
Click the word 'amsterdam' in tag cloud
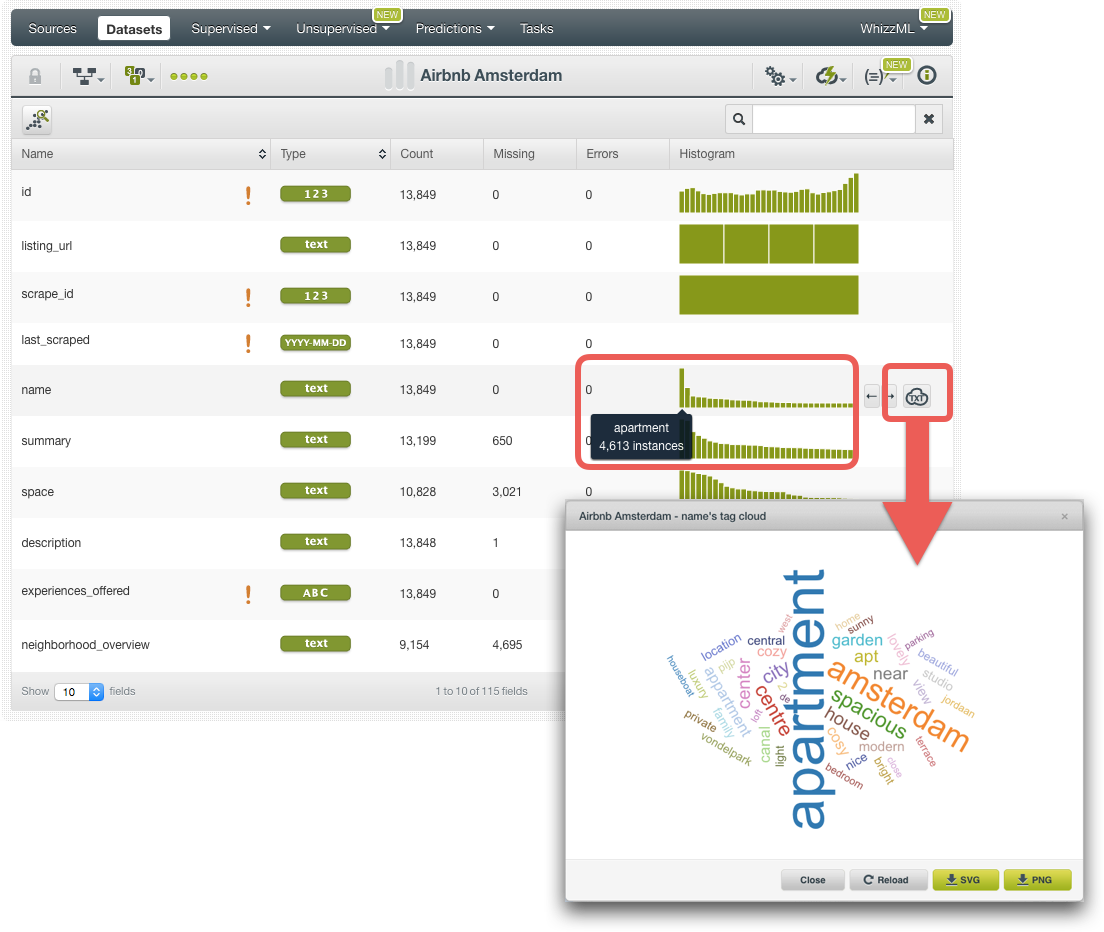[x=900, y=705]
